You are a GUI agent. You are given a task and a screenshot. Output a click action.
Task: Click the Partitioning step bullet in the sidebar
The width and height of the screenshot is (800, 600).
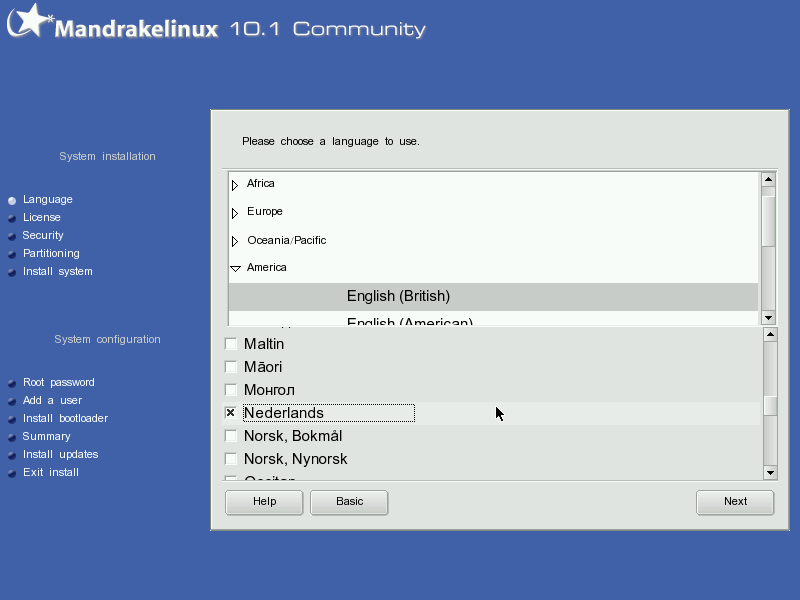(x=12, y=254)
